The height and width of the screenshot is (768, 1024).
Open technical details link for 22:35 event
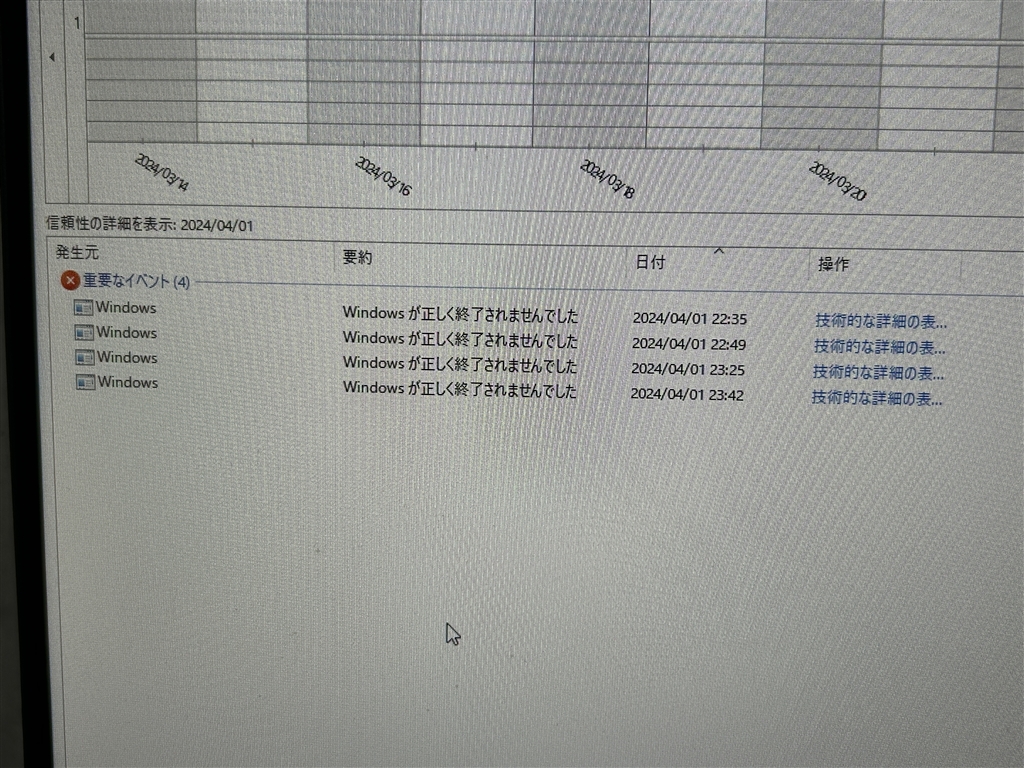(x=881, y=321)
